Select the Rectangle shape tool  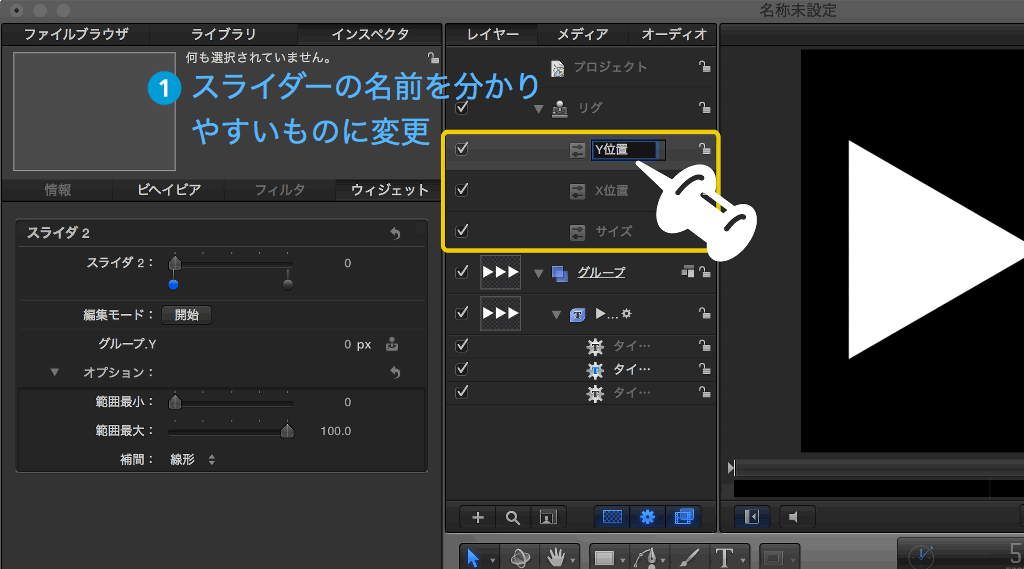tap(604, 558)
